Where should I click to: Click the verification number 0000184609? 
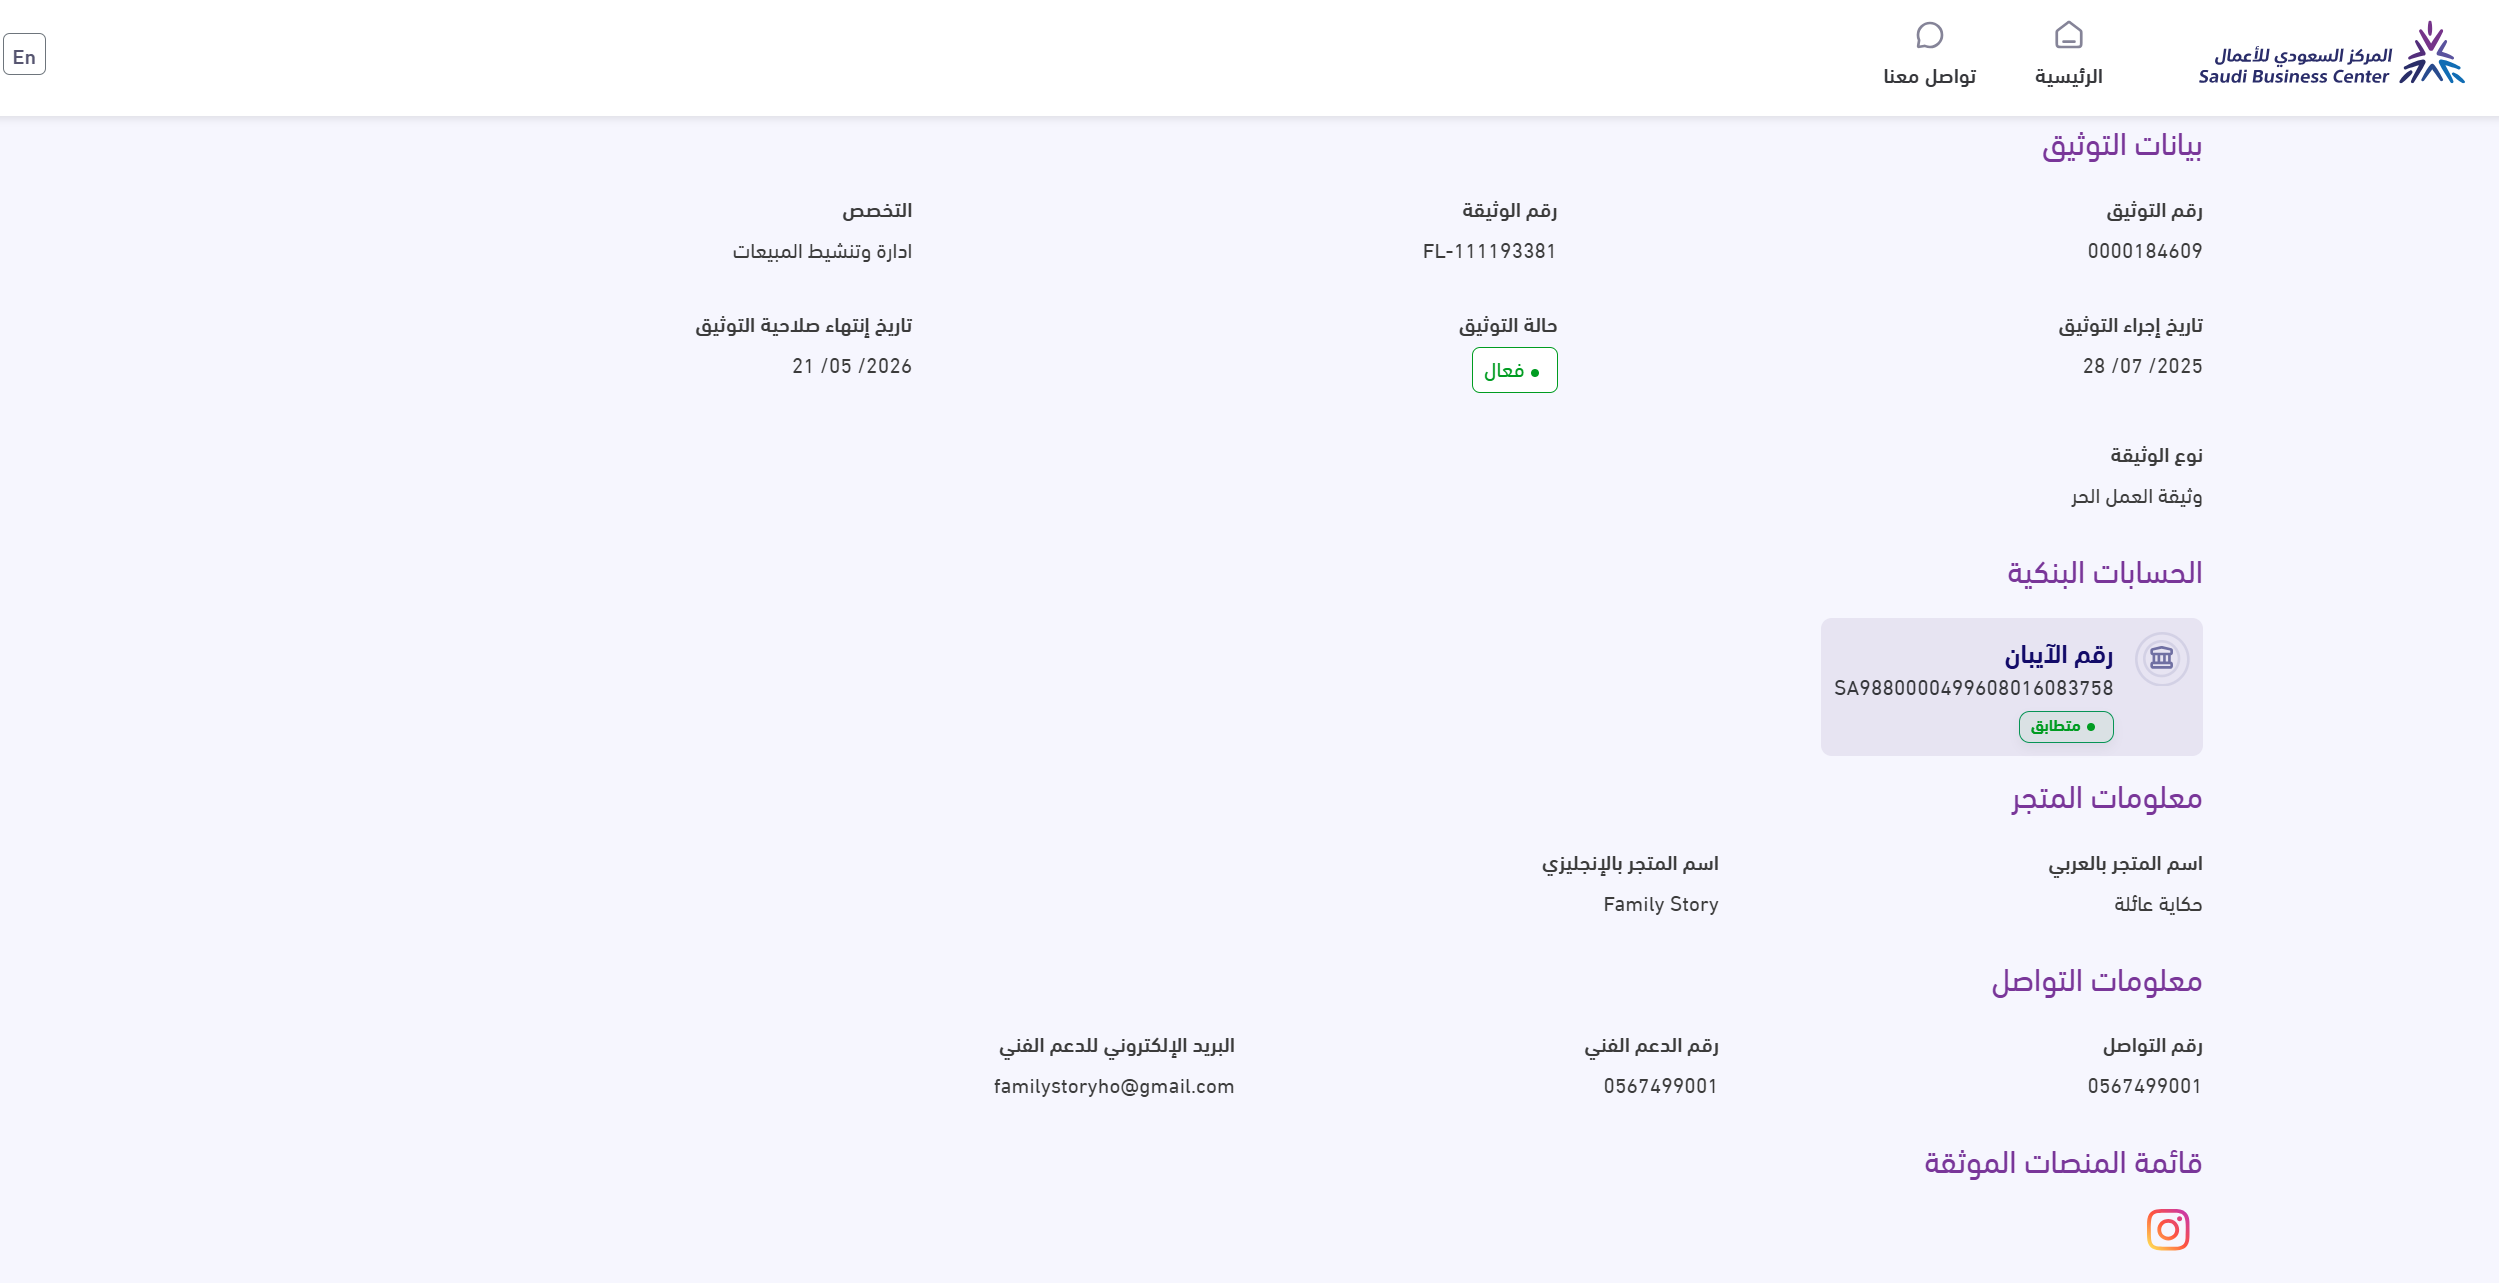[2144, 252]
